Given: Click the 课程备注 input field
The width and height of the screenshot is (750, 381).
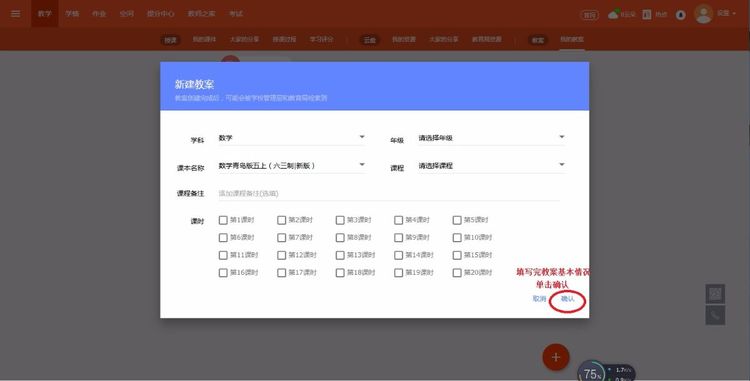Looking at the screenshot, I should coord(389,194).
